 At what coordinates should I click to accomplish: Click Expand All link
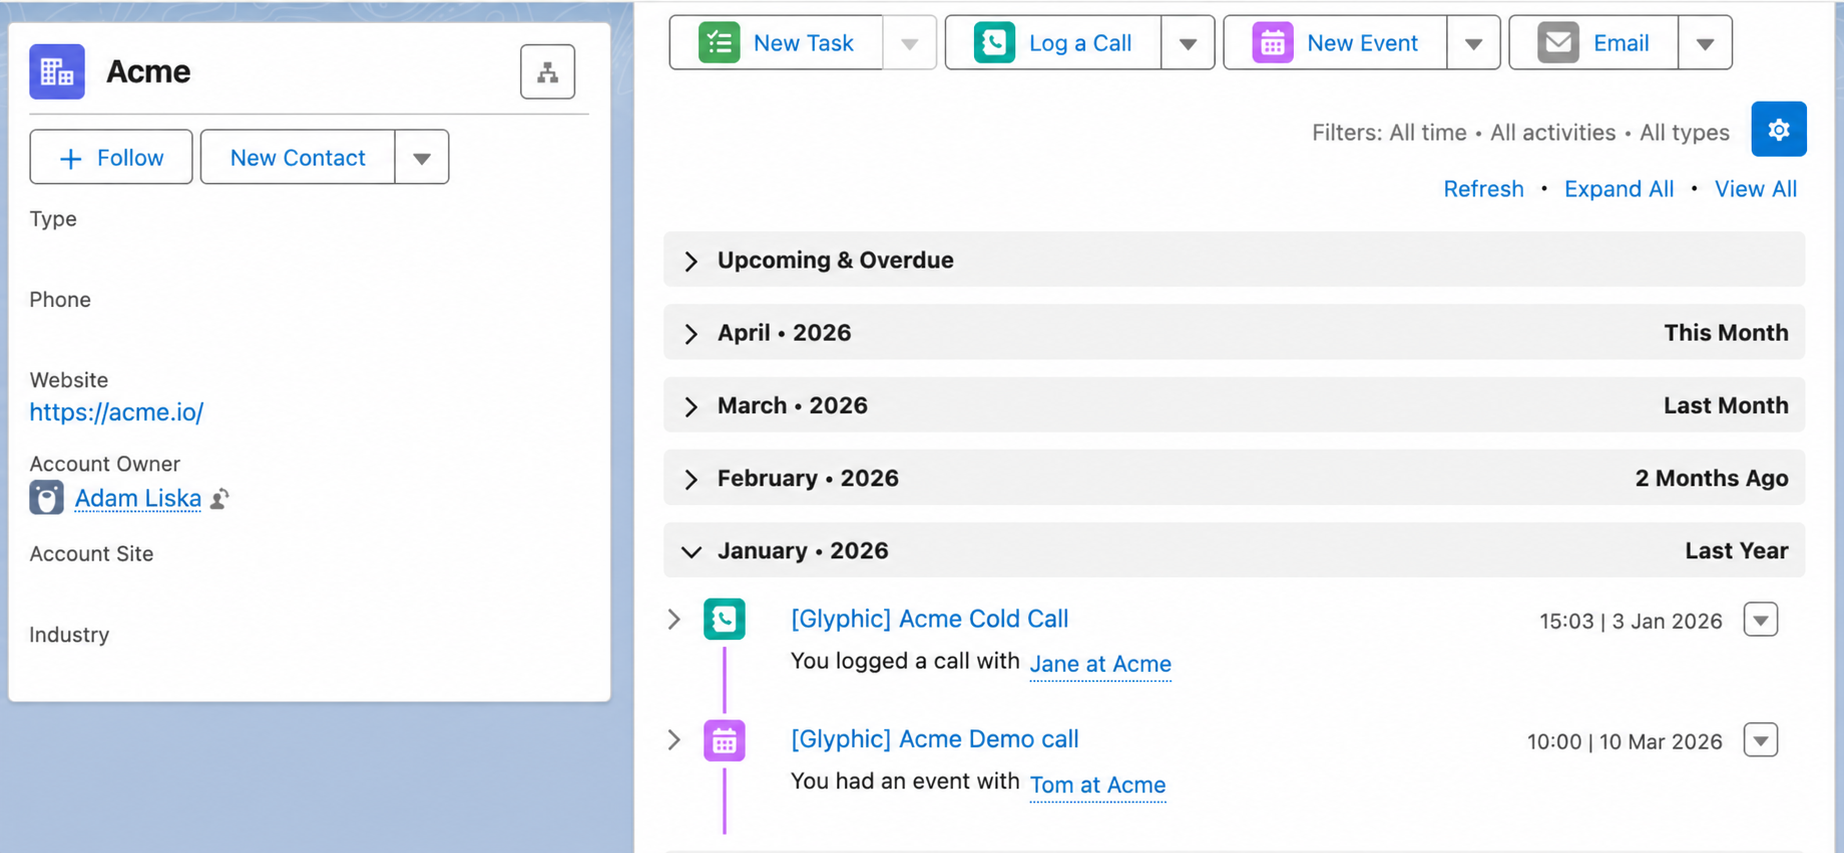[x=1618, y=189]
